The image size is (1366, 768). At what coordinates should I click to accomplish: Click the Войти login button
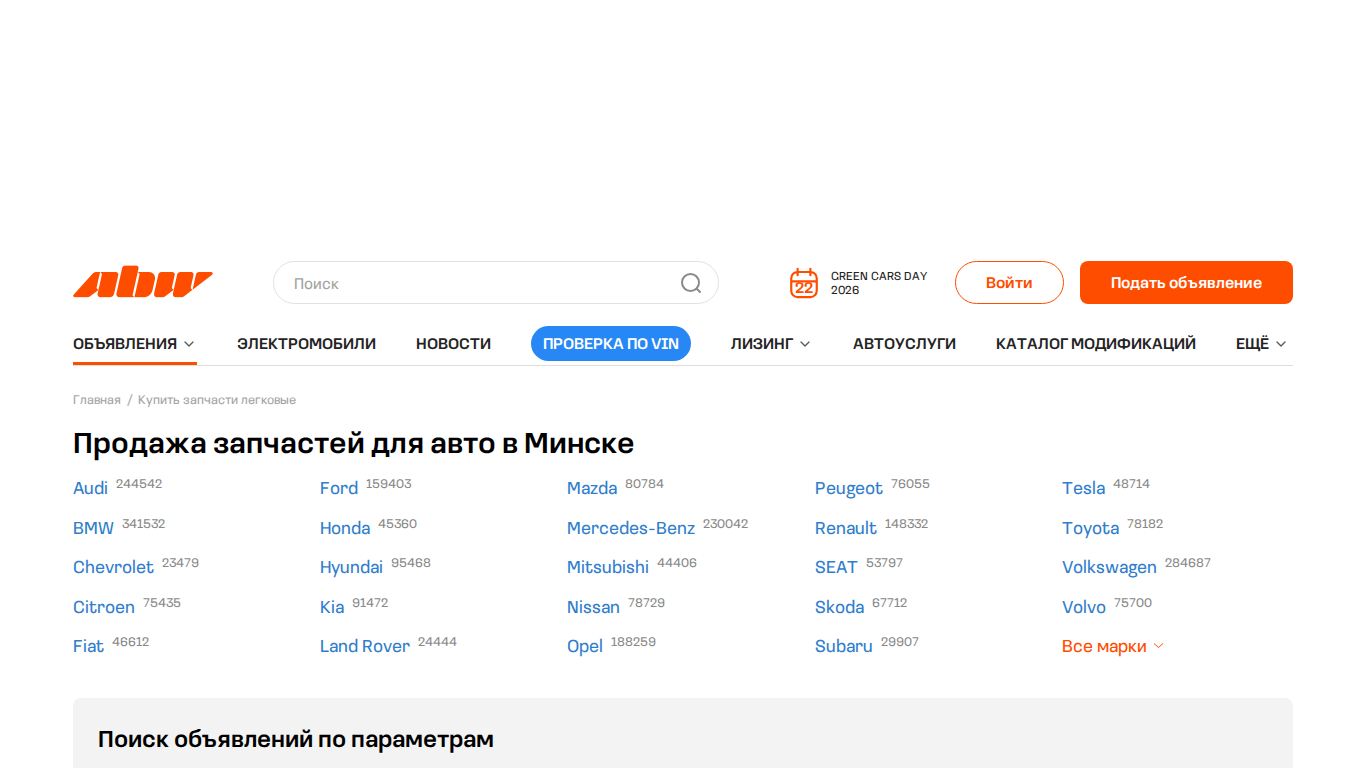(x=1009, y=283)
